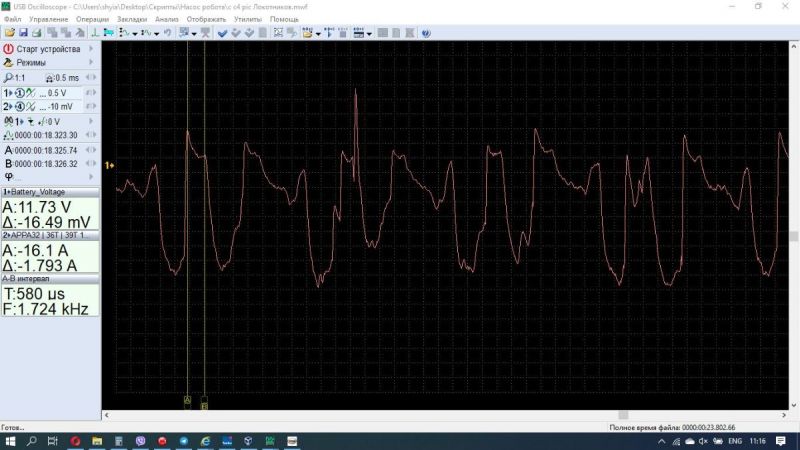This screenshot has width=800, height=450.
Task: Expand the trigger settings row arrow
Action: pyautogui.click(x=91, y=121)
